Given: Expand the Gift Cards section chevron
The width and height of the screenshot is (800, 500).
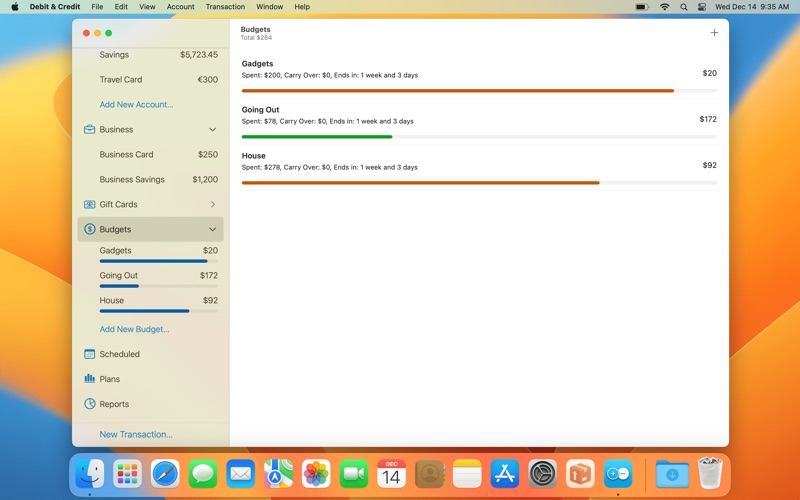Looking at the screenshot, I should pyautogui.click(x=212, y=204).
